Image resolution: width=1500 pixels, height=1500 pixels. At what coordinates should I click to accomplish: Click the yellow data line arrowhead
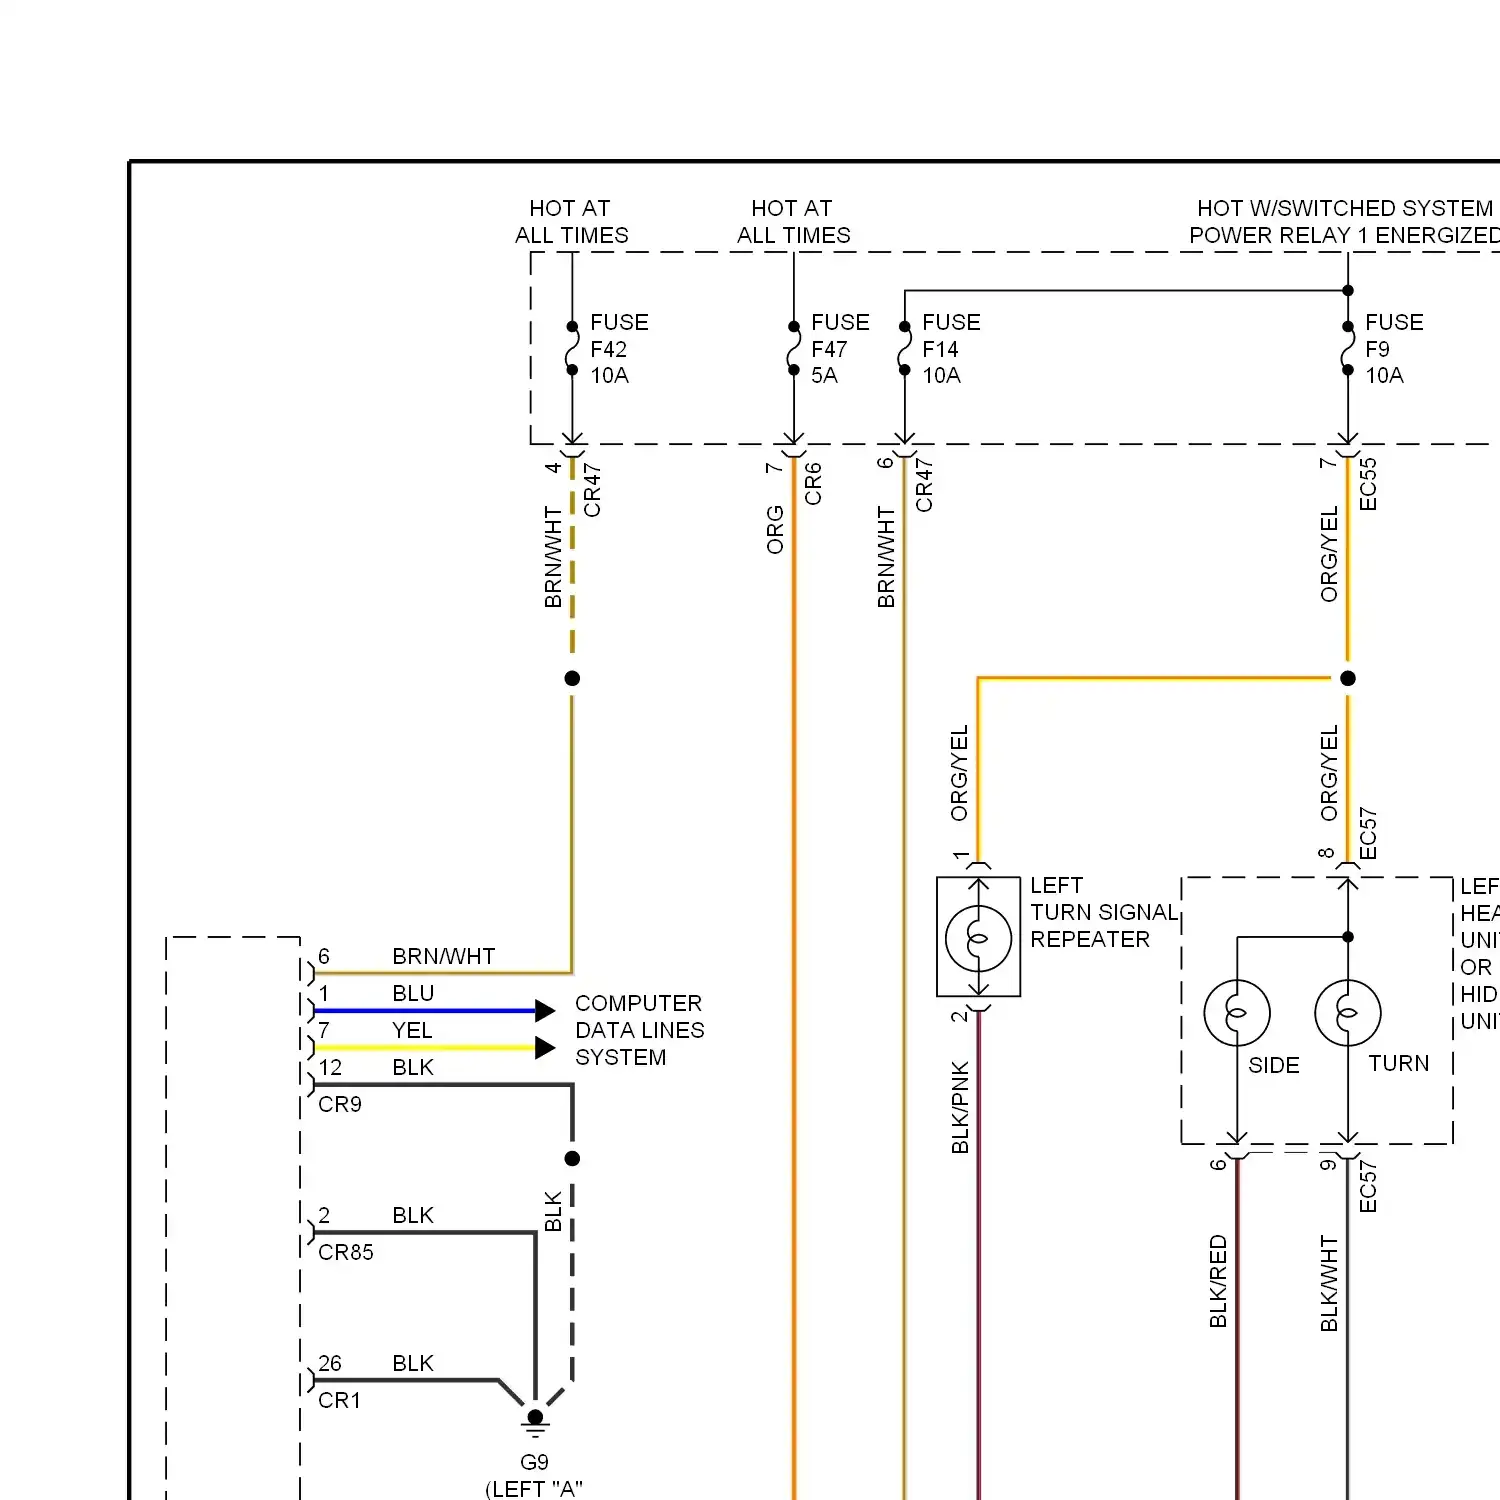pyautogui.click(x=545, y=1047)
